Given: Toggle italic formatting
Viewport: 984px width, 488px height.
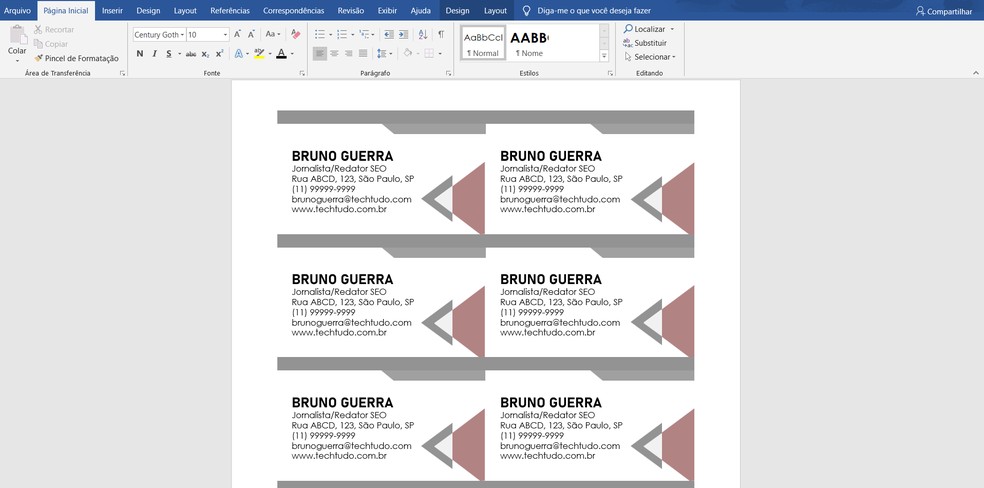Looking at the screenshot, I should point(155,54).
